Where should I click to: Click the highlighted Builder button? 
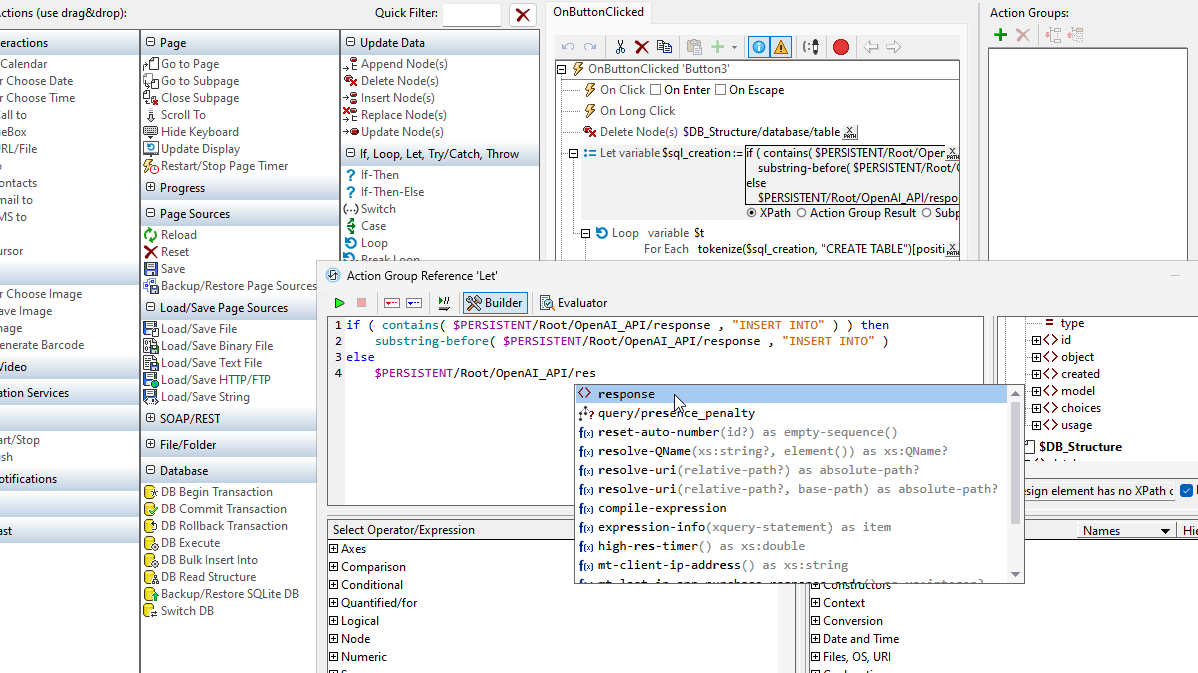pos(494,302)
